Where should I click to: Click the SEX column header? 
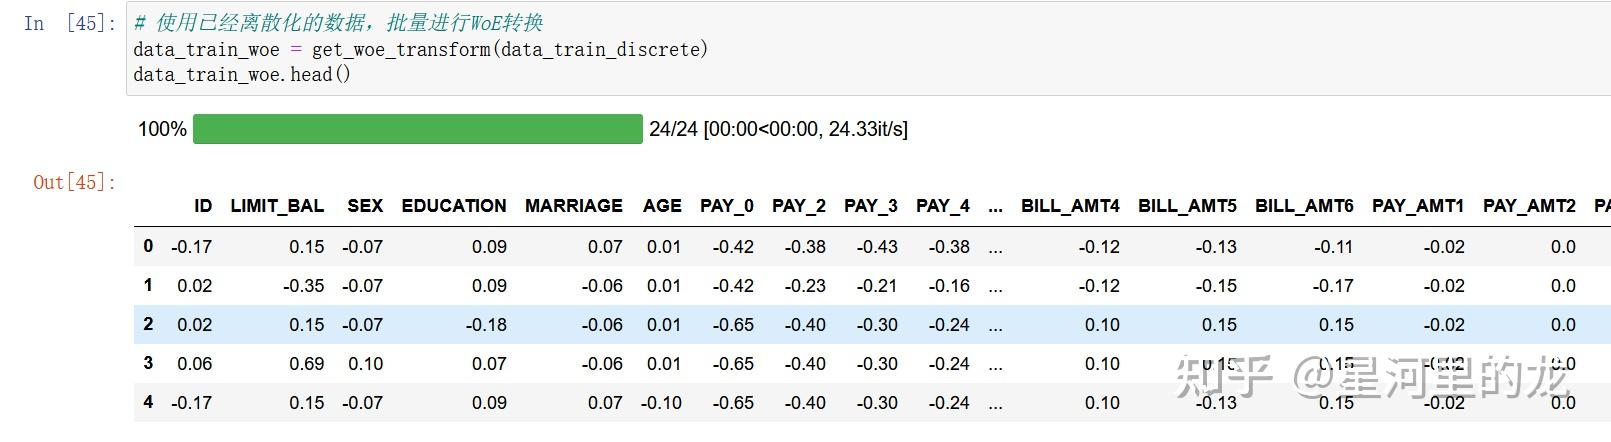[x=365, y=206]
